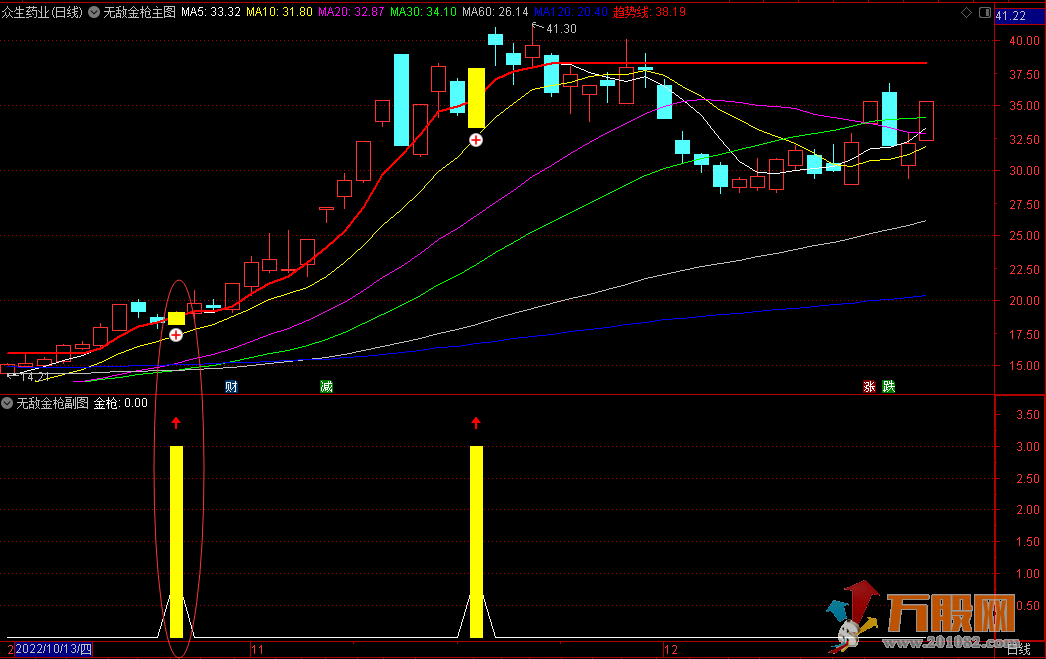Select the MA60: 26.14 legend label

pos(495,12)
